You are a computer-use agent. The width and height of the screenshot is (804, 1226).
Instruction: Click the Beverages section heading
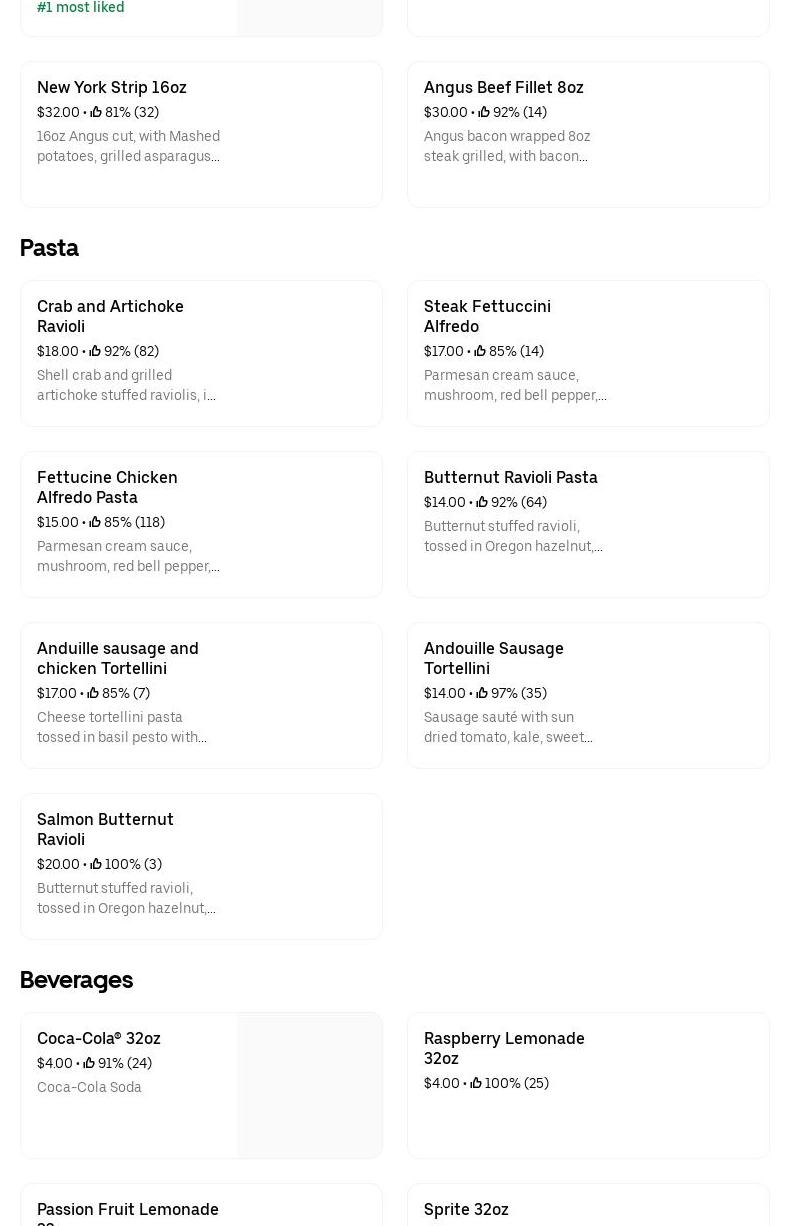pyautogui.click(x=76, y=980)
